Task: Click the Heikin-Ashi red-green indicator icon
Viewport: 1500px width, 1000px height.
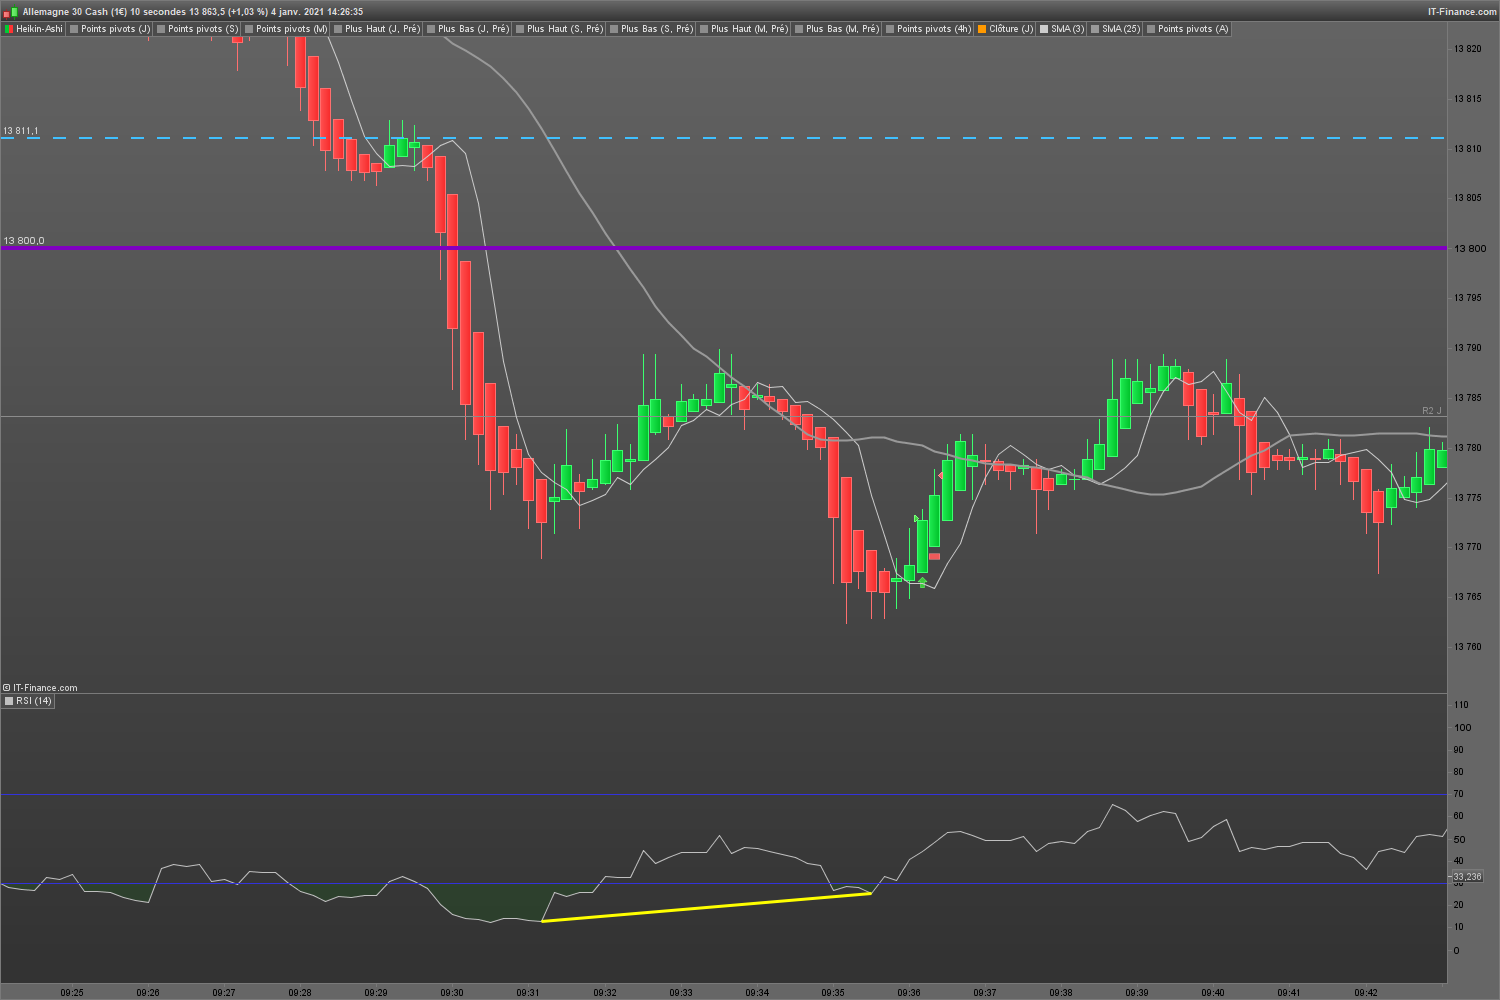Action: click(9, 29)
